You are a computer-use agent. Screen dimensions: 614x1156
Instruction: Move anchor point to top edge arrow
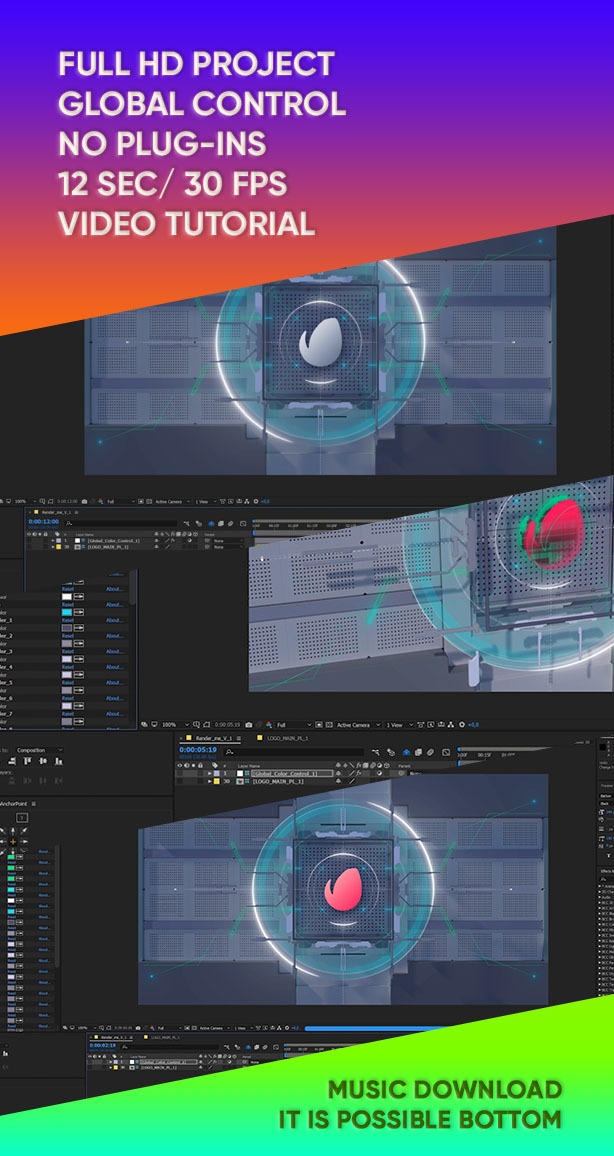[x=13, y=830]
